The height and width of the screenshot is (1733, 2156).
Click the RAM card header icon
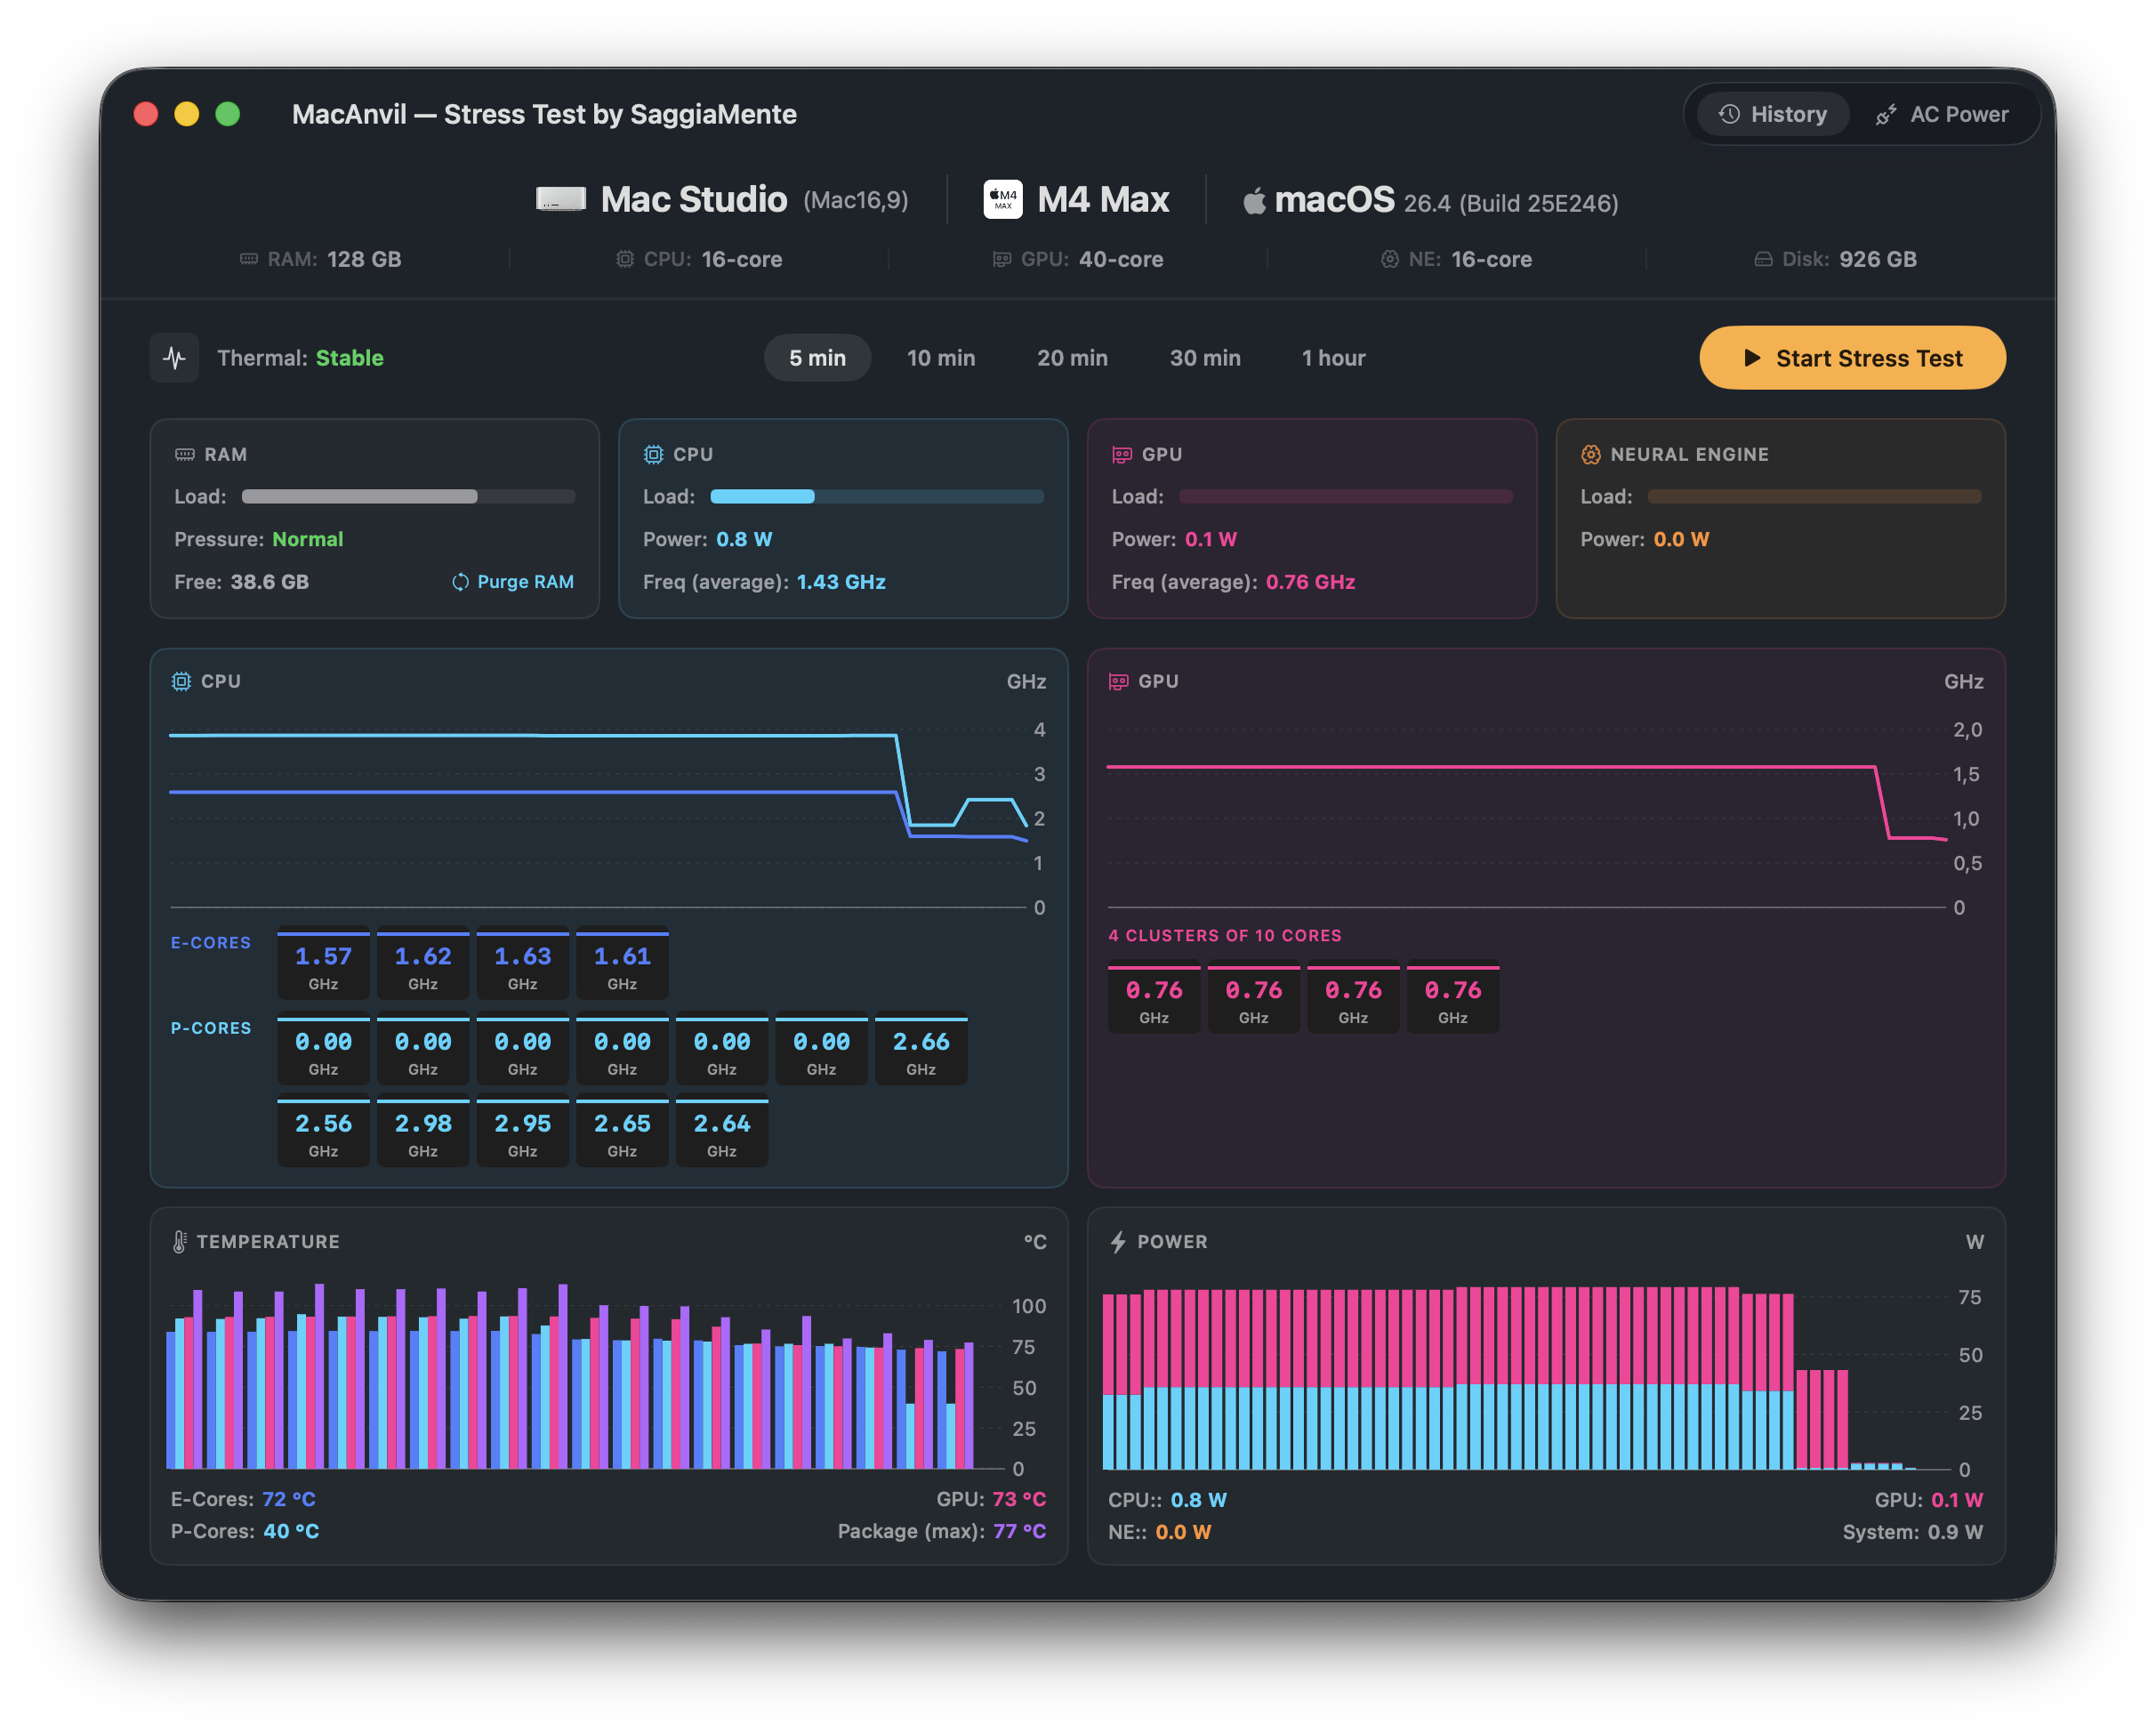click(185, 454)
